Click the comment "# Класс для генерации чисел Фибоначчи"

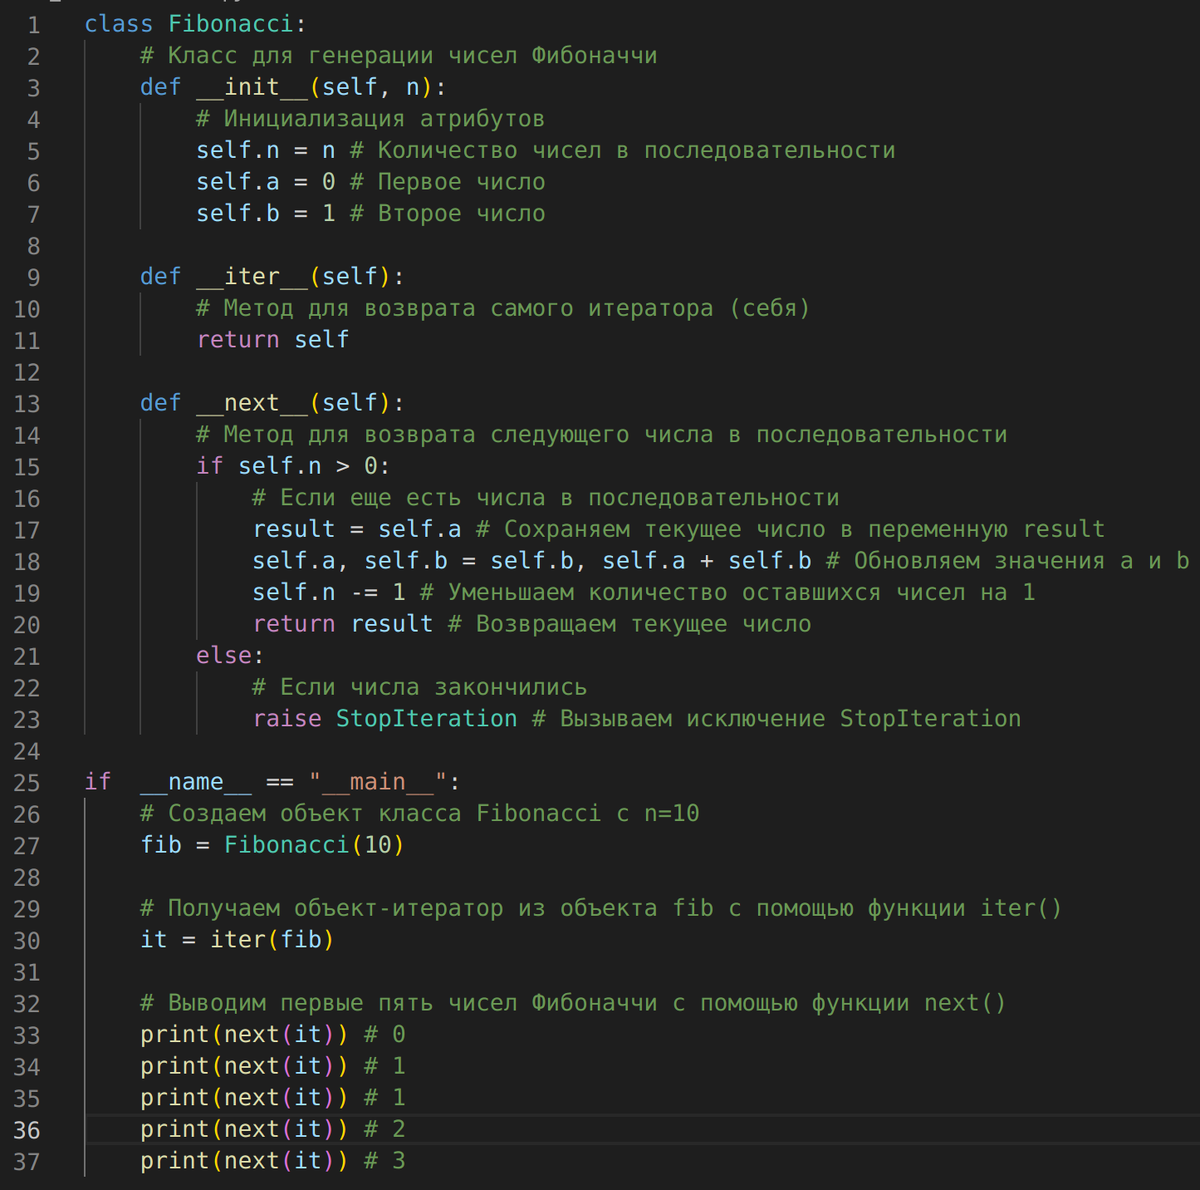coord(398,56)
